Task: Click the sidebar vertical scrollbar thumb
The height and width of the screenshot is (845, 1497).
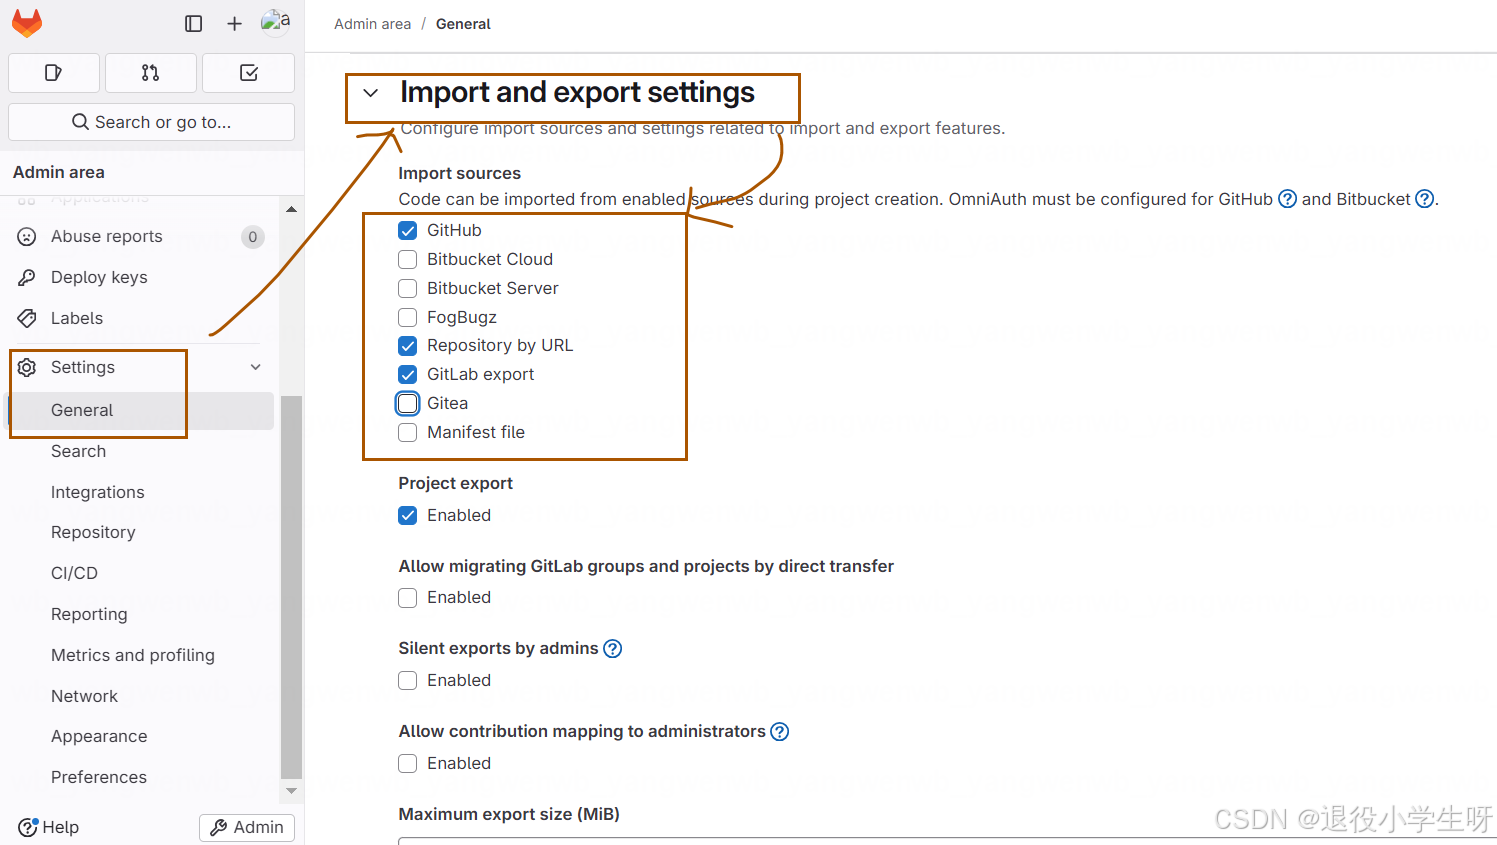Action: point(291,587)
